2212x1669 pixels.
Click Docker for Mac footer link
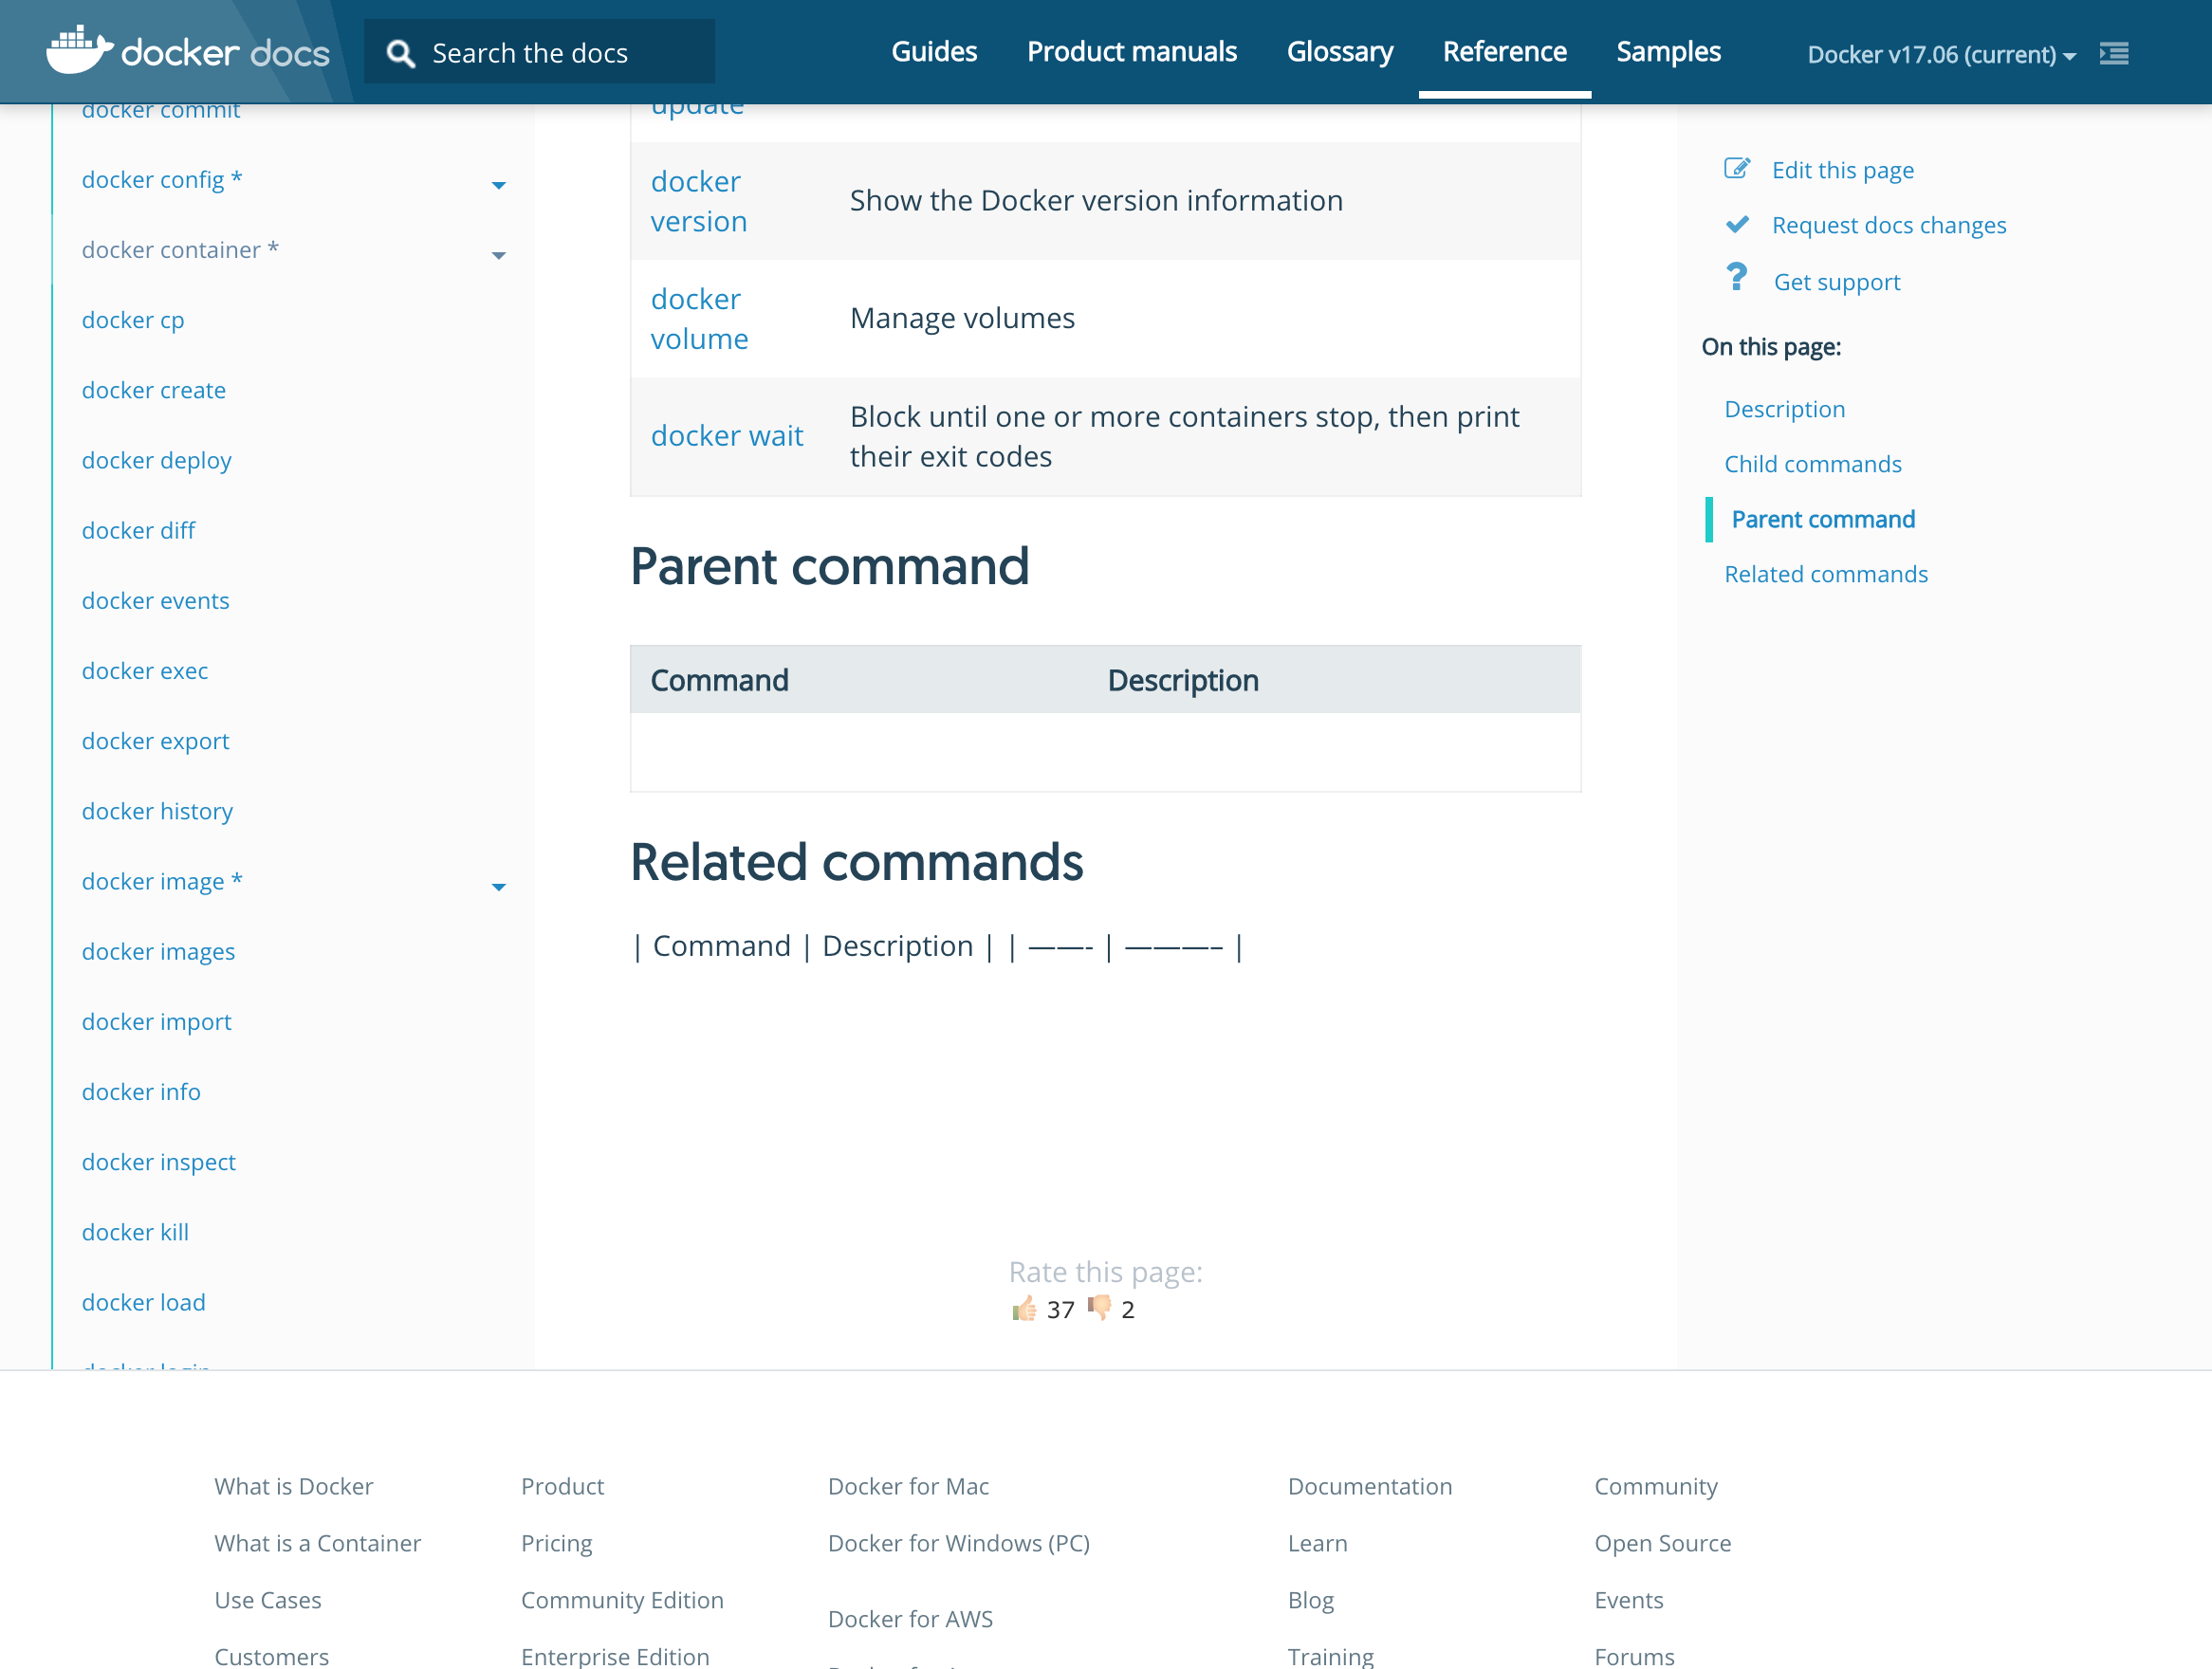[909, 1486]
